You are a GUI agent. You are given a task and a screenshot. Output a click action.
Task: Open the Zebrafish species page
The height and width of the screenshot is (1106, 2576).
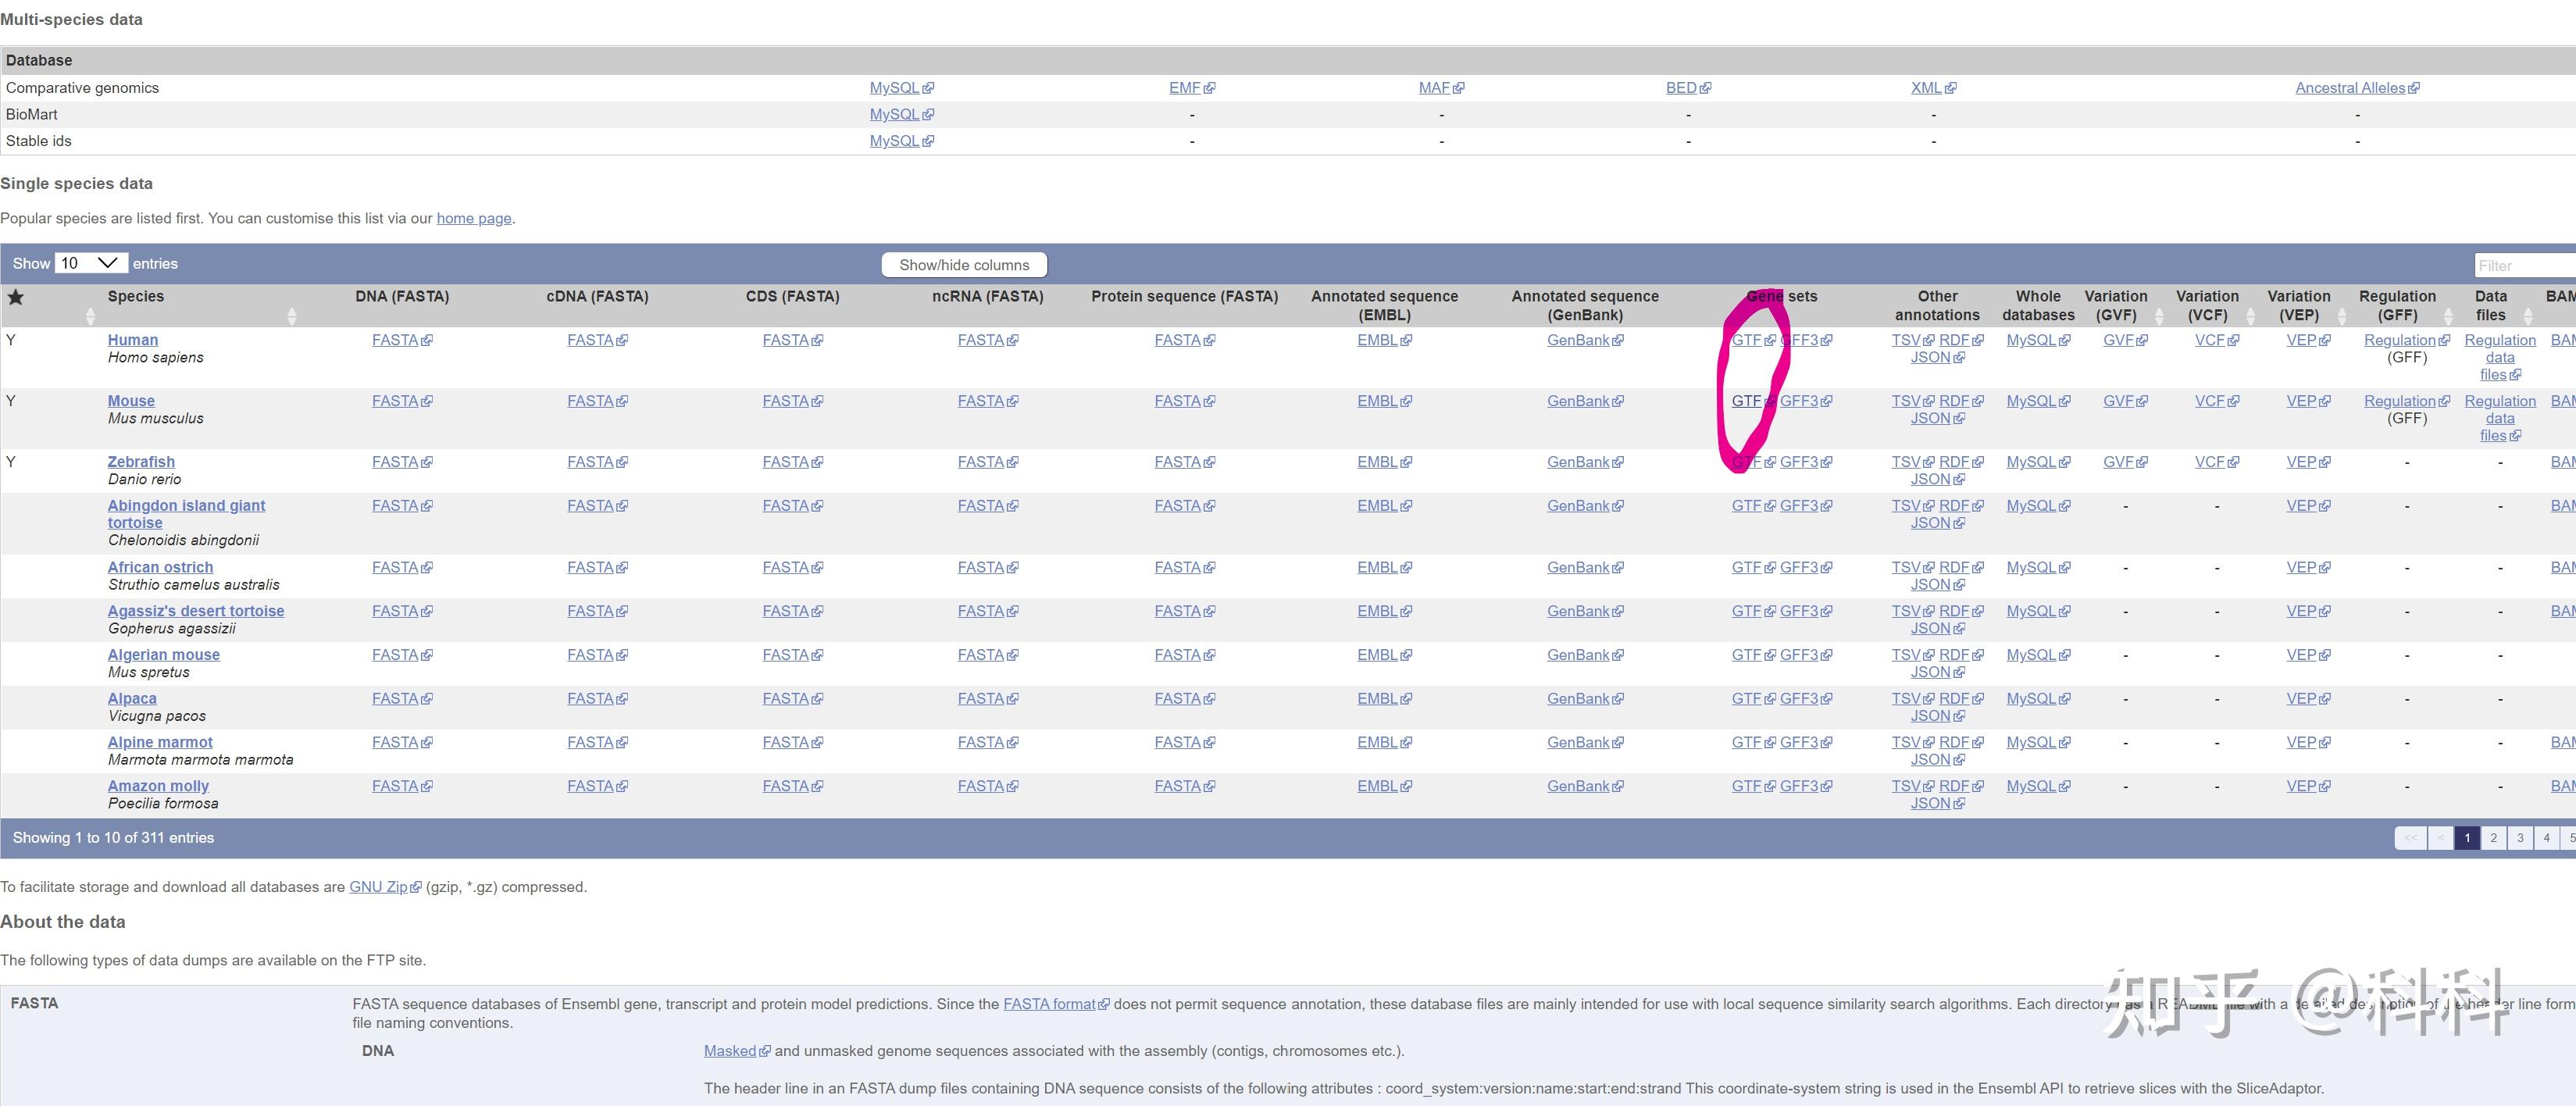click(141, 462)
